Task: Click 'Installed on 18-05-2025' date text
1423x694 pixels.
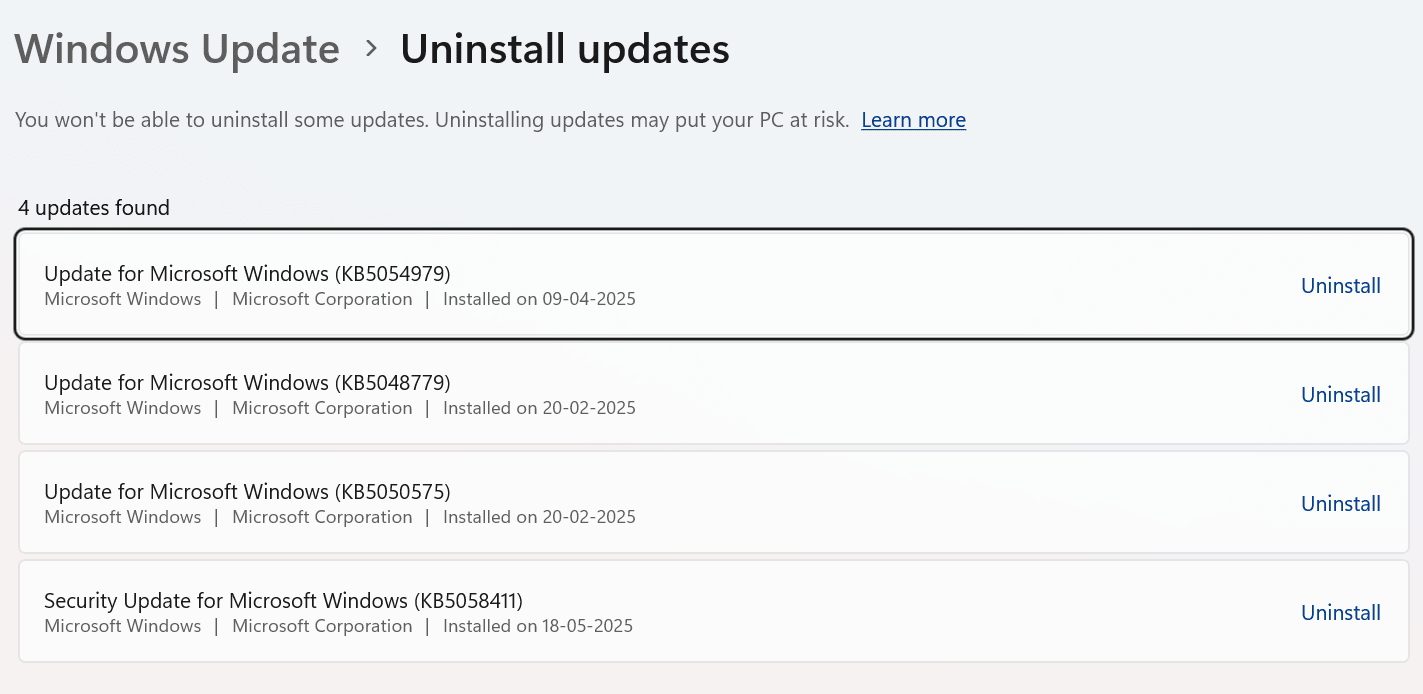Action: (538, 626)
